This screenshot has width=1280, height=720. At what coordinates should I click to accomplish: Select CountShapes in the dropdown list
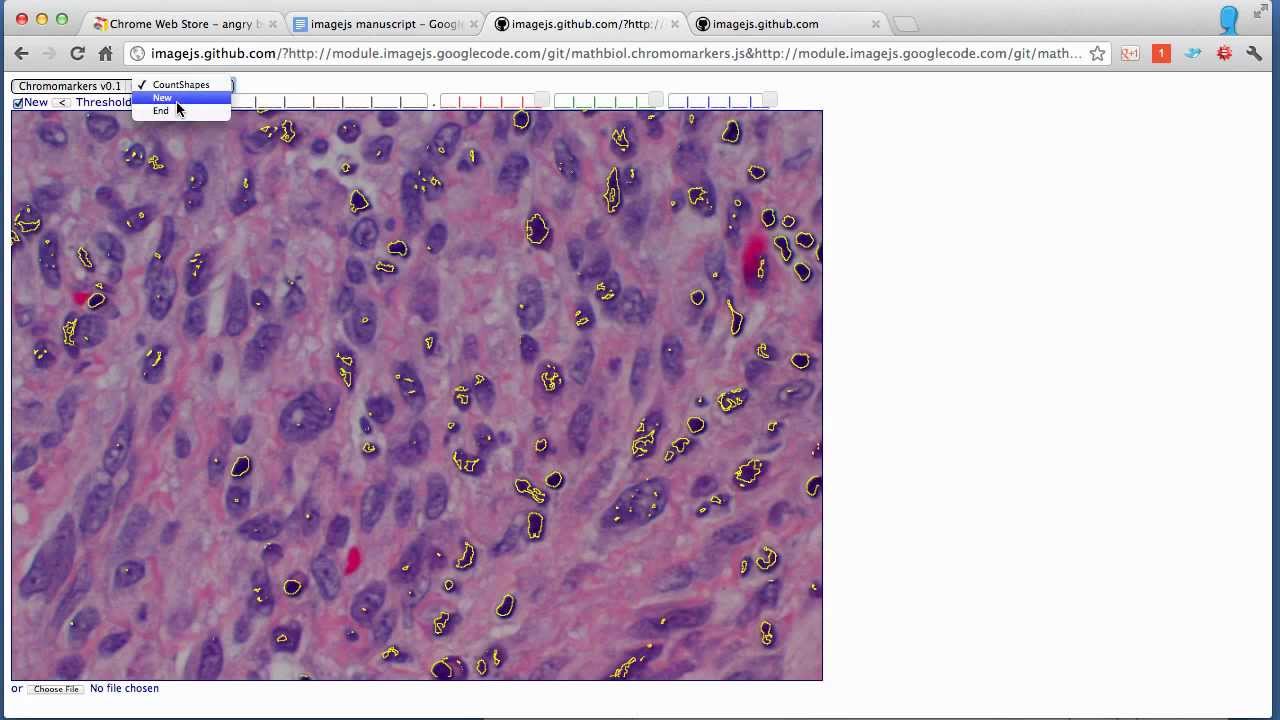(x=181, y=85)
